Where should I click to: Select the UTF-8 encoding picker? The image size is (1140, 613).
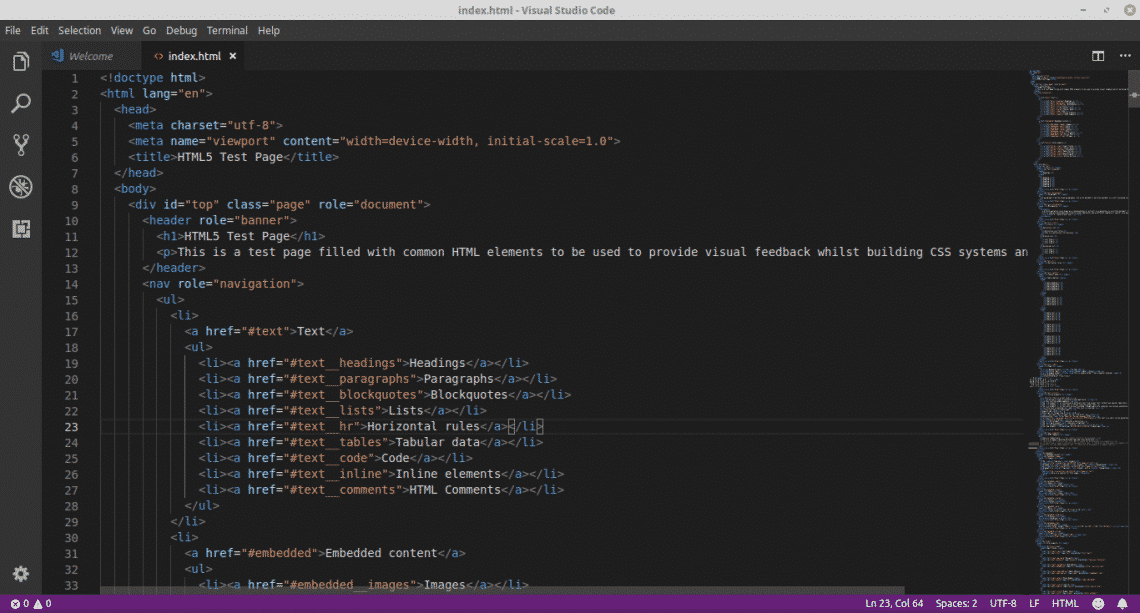coord(1002,604)
